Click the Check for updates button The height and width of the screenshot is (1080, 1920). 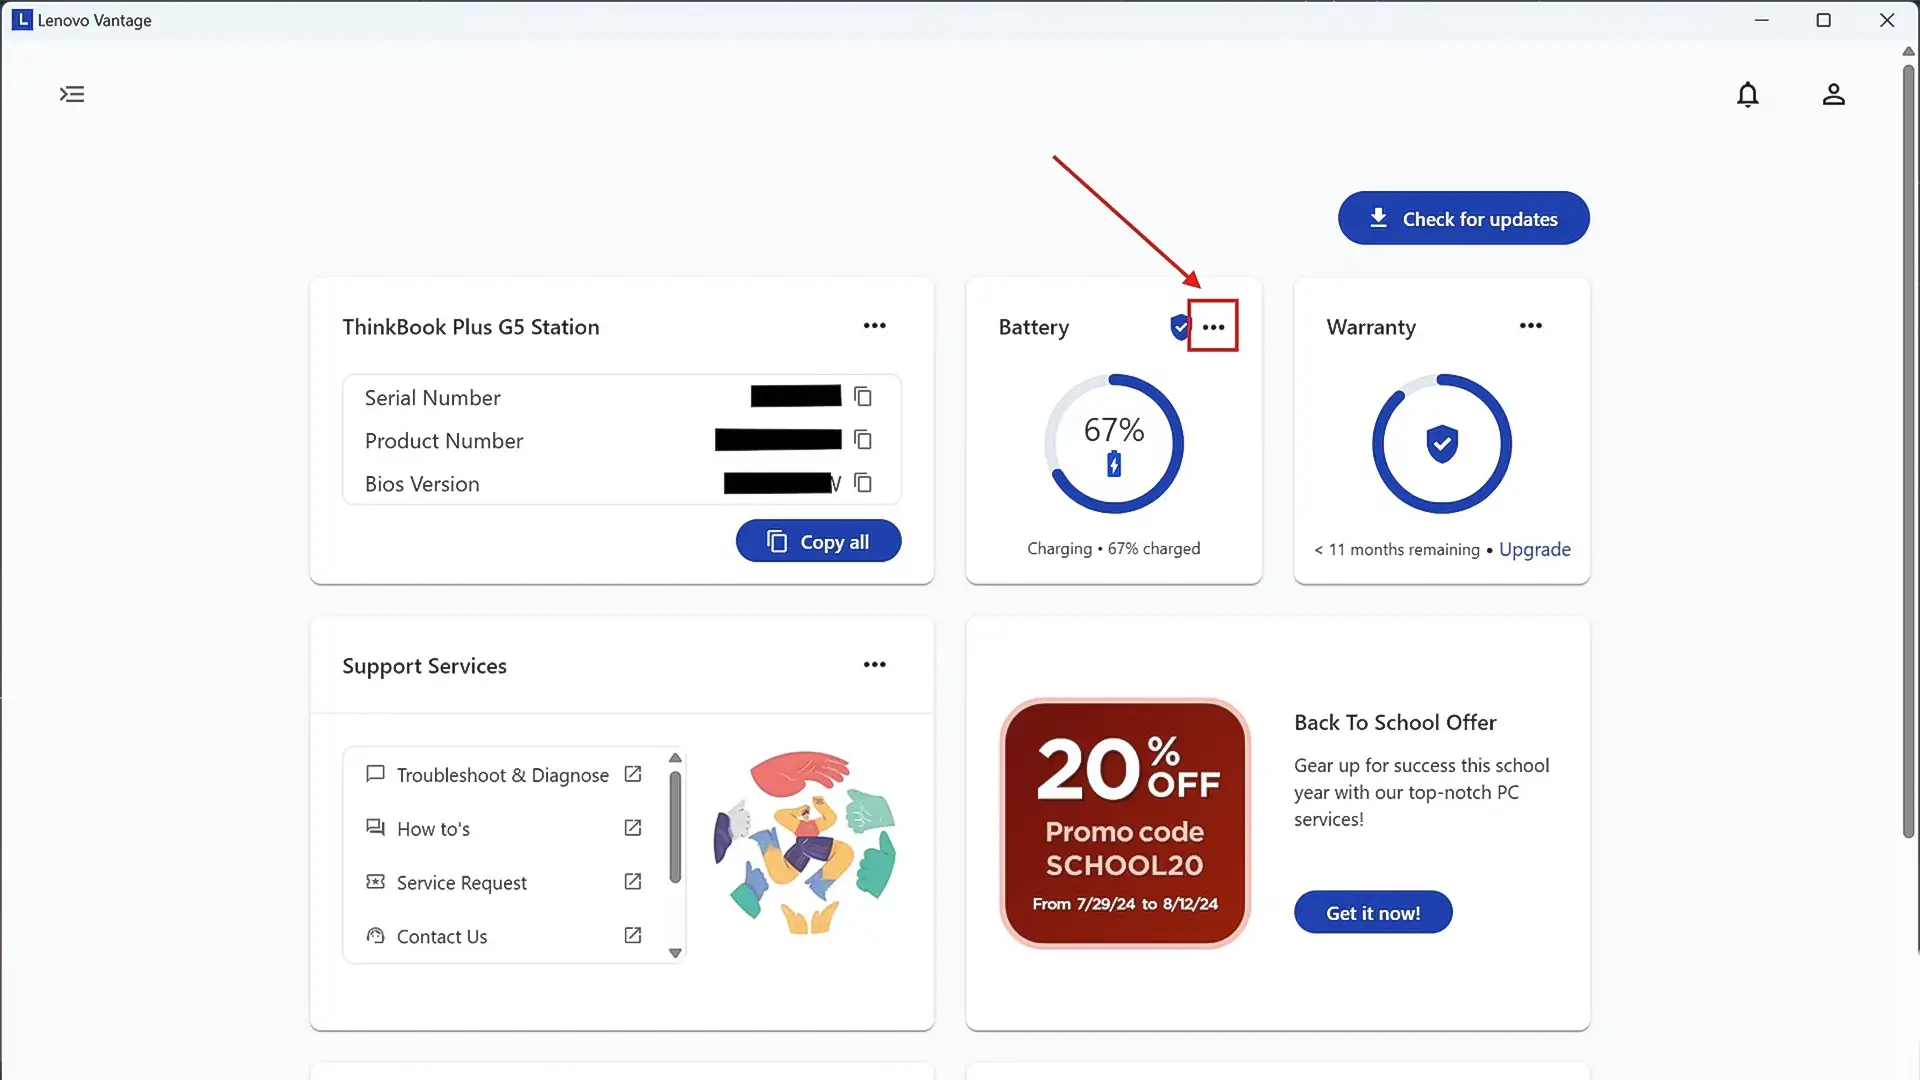click(1463, 218)
